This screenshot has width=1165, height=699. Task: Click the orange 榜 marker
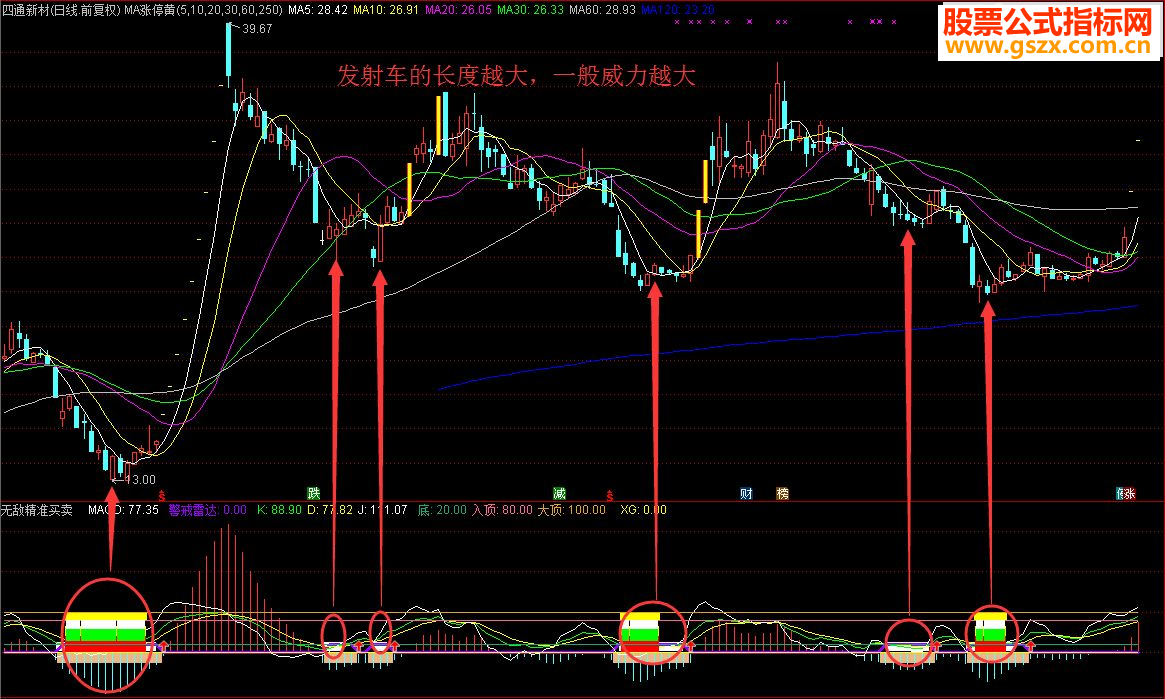(782, 493)
